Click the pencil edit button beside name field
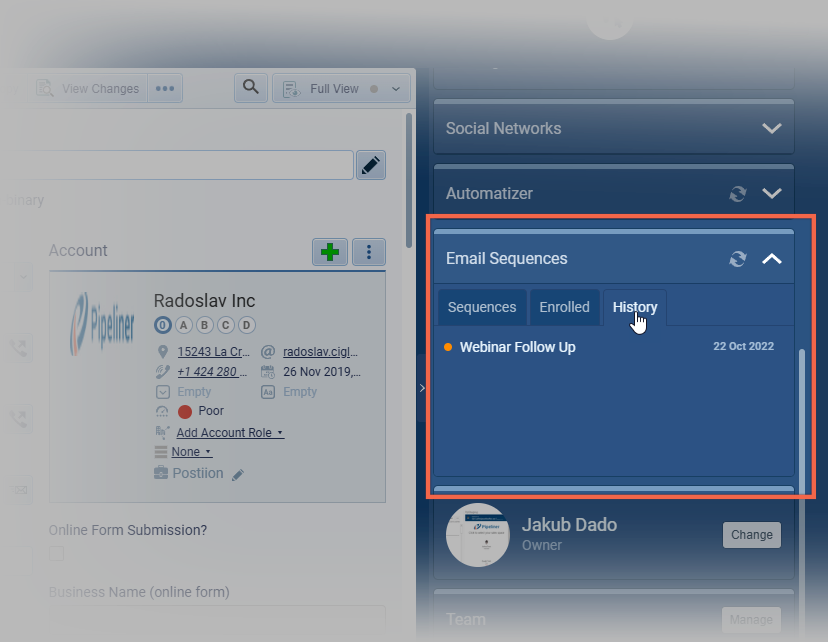Viewport: 828px width, 642px height. [x=371, y=165]
